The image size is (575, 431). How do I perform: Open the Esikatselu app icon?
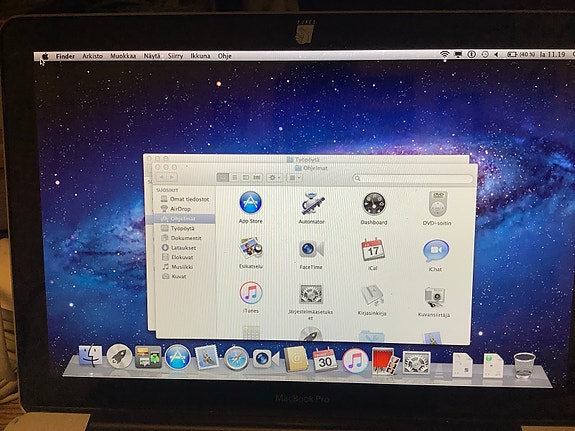click(x=251, y=249)
